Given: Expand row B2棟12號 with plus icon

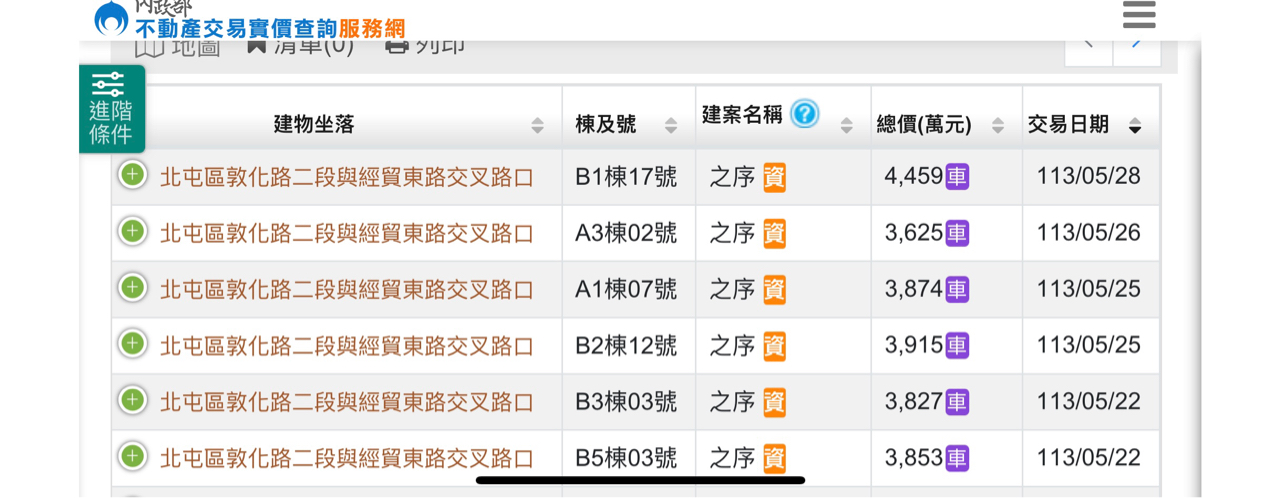Looking at the screenshot, I should [x=133, y=344].
